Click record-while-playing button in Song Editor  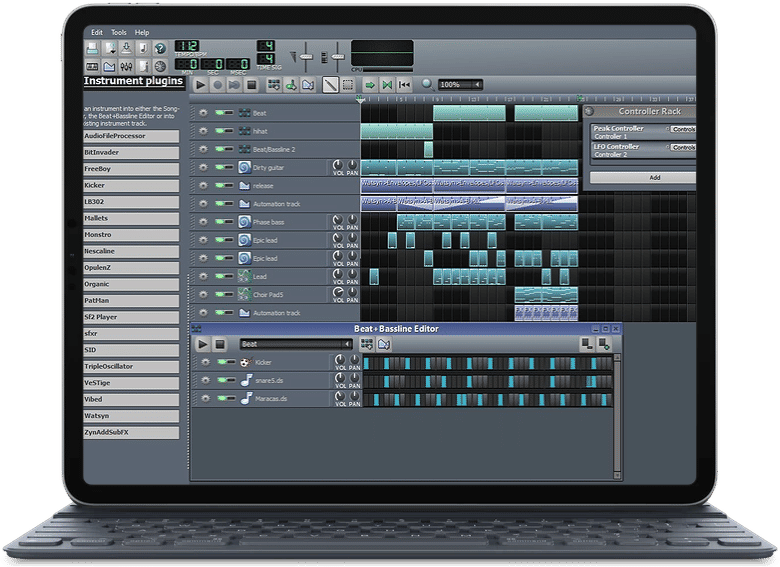coord(234,85)
